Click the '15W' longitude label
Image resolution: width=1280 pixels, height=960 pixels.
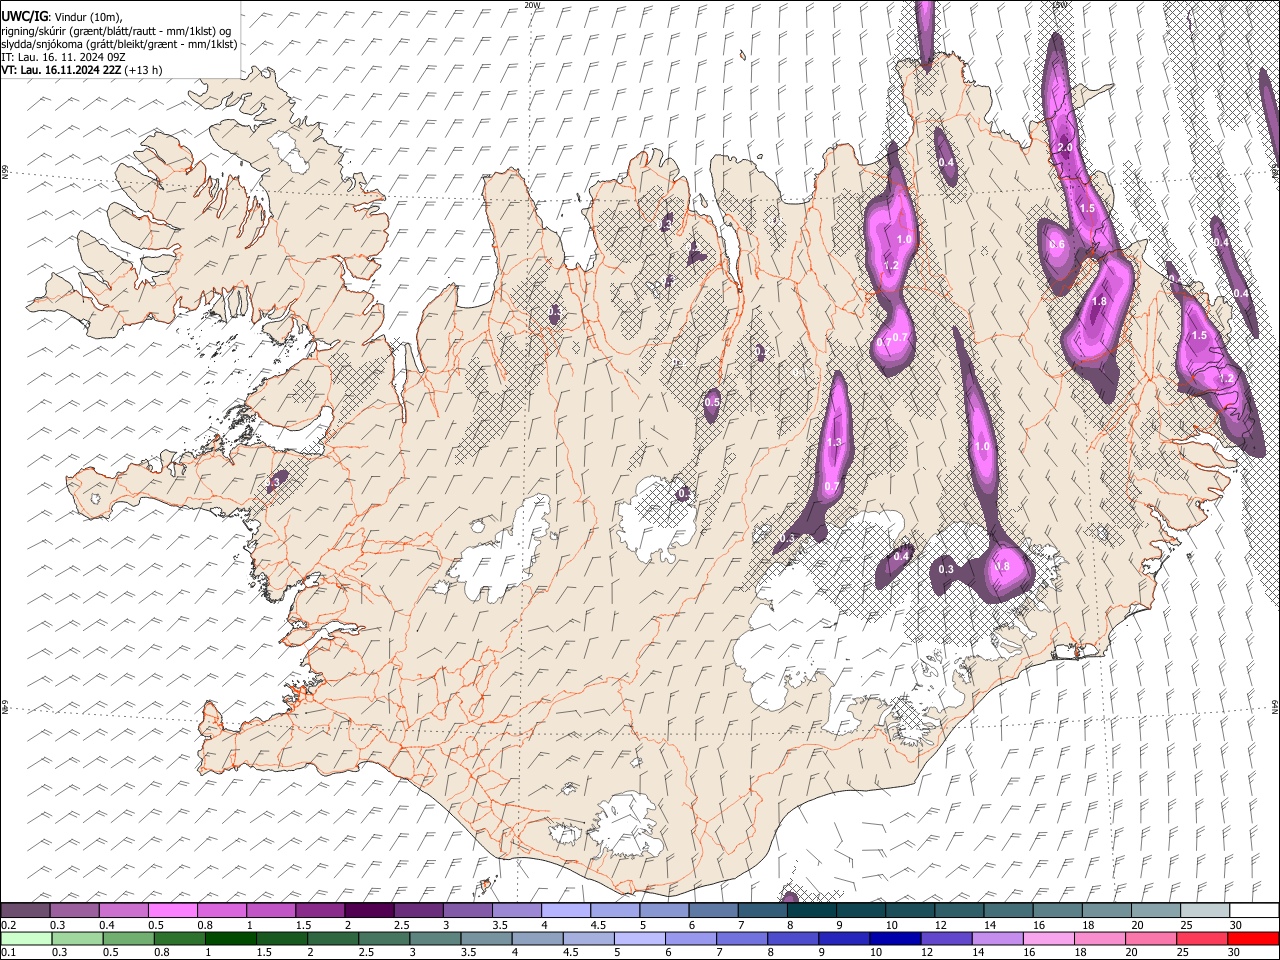point(1060,5)
